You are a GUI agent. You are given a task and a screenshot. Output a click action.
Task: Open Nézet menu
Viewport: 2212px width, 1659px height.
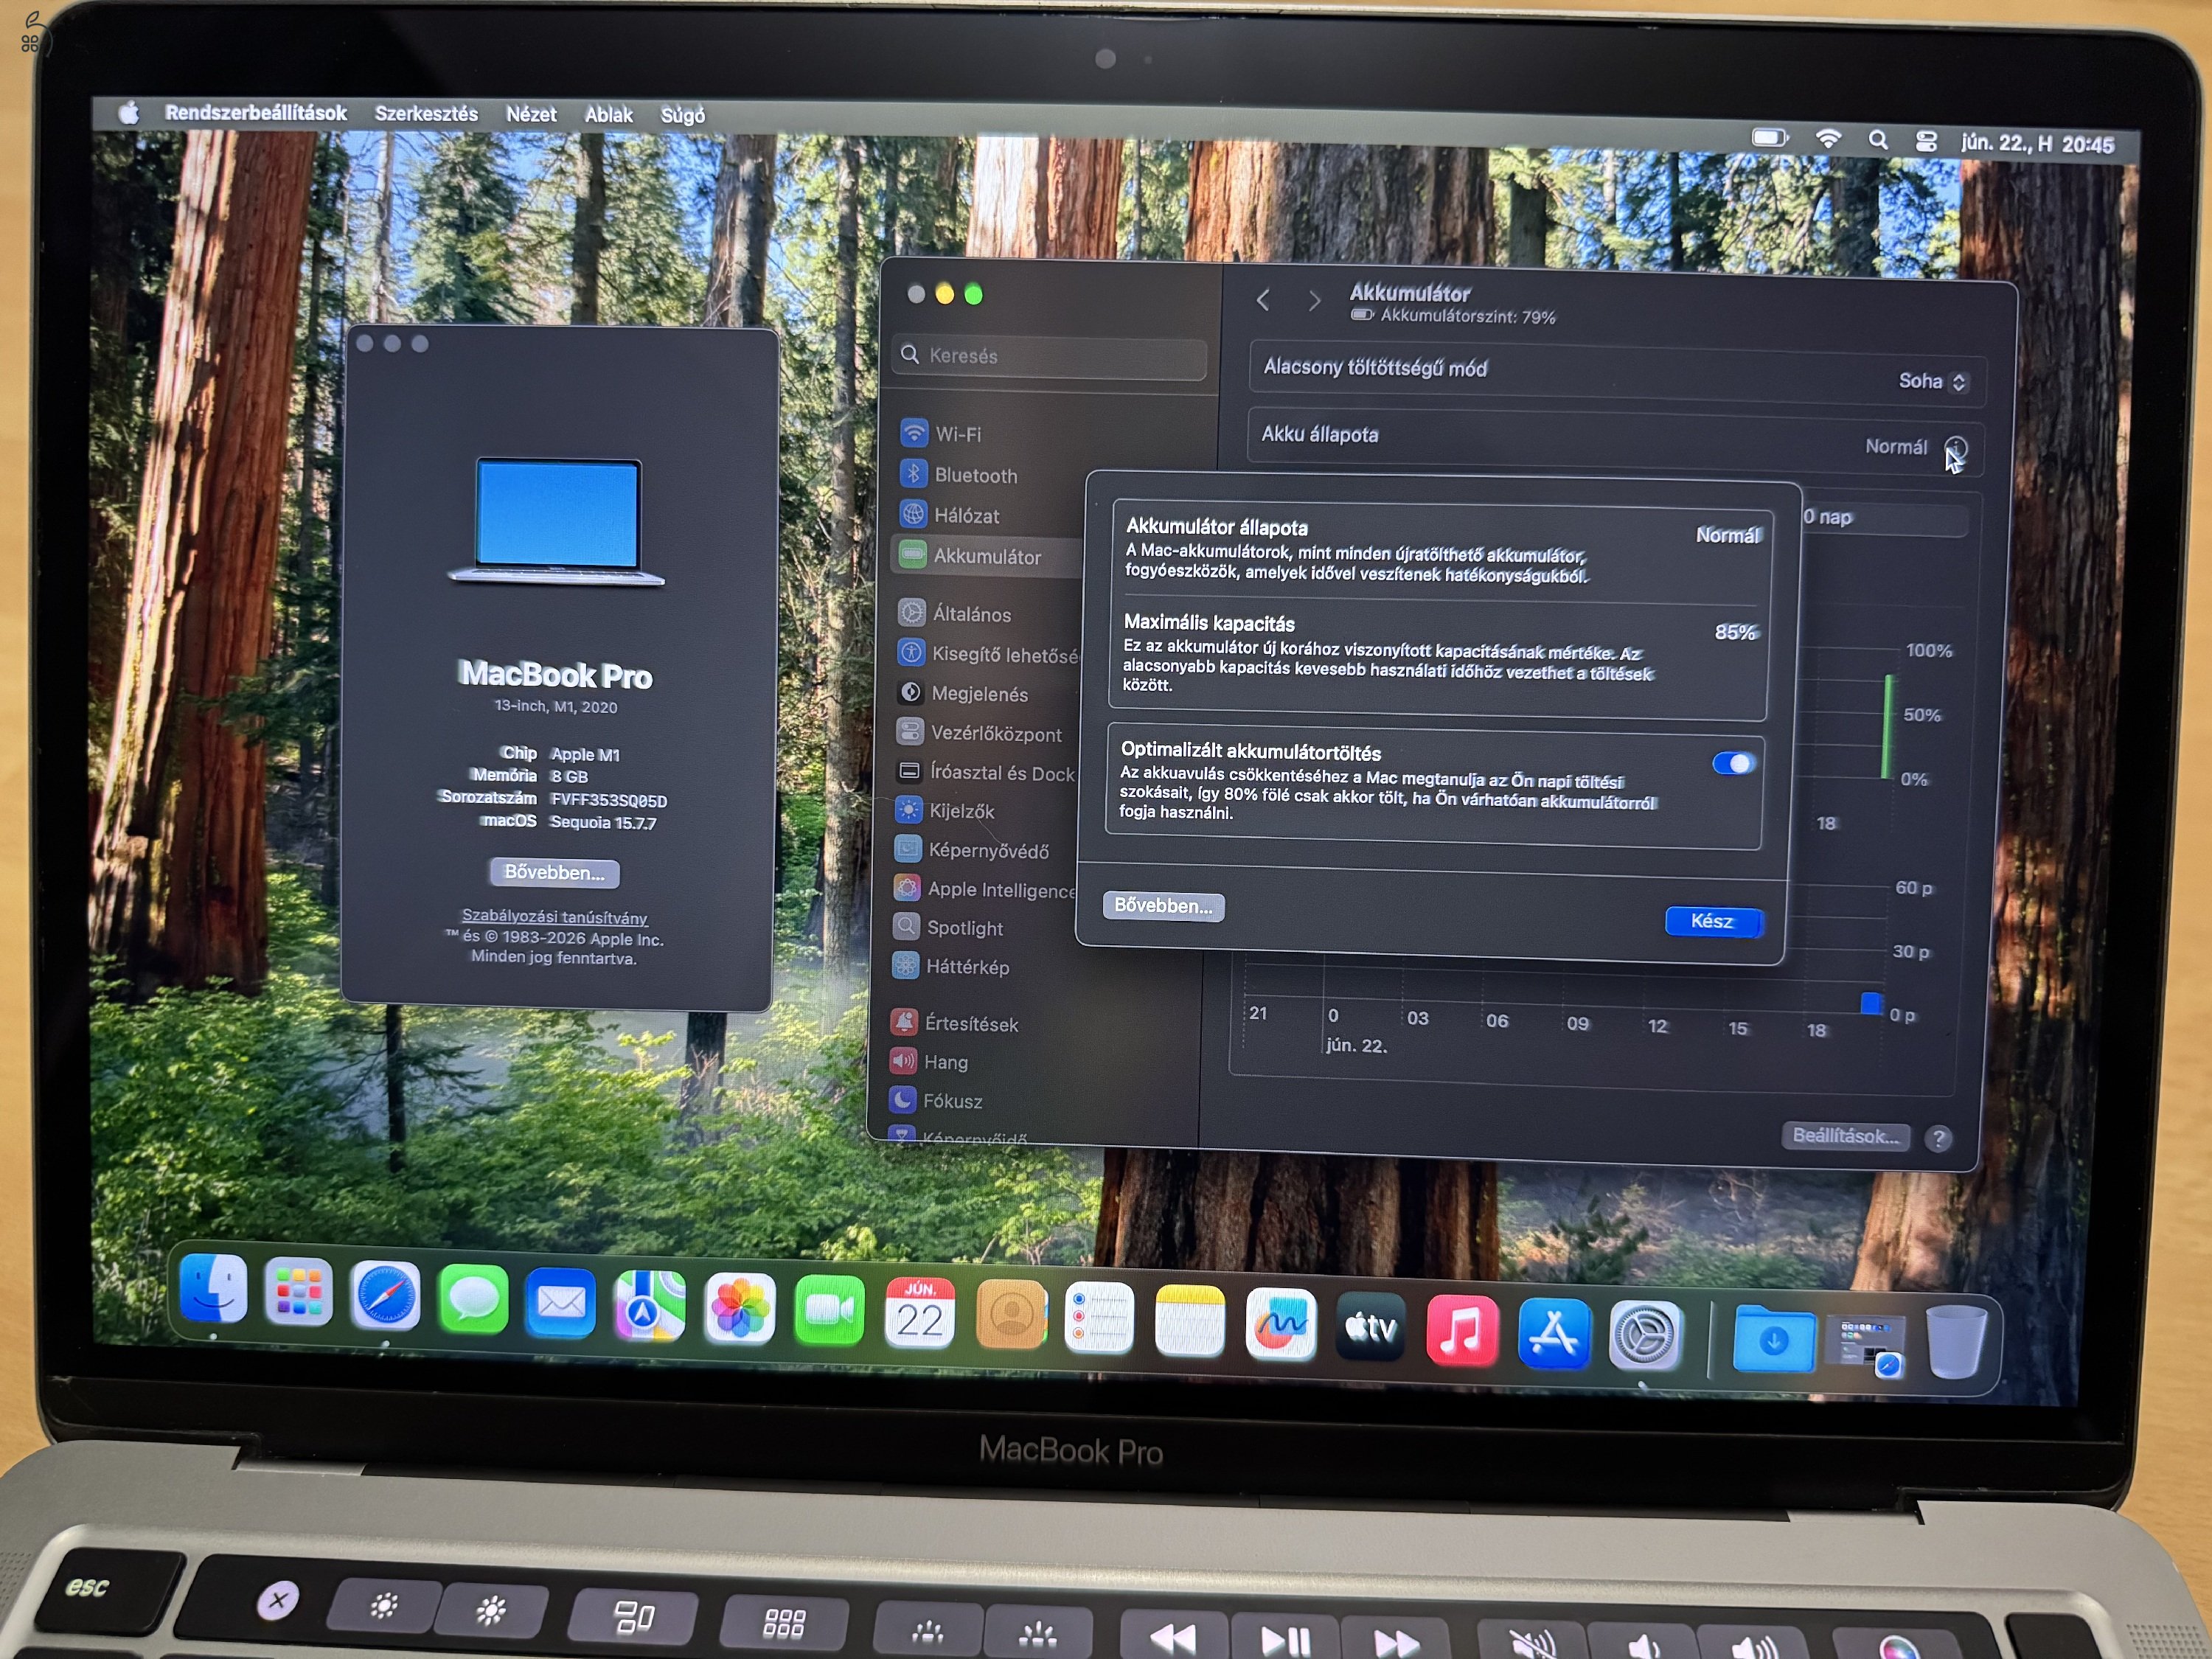click(x=531, y=115)
